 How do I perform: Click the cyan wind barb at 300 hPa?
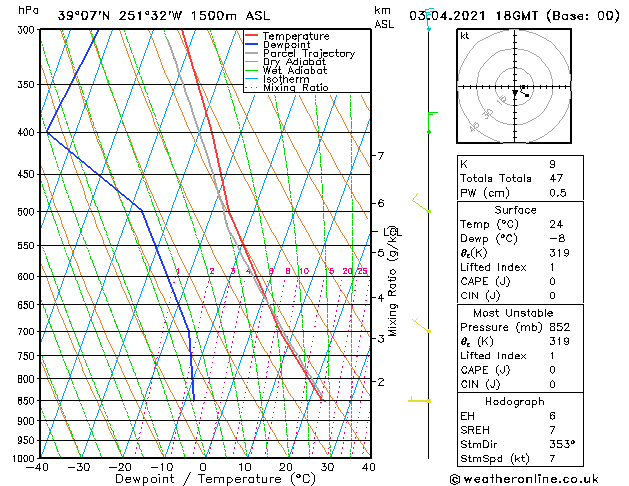click(429, 19)
